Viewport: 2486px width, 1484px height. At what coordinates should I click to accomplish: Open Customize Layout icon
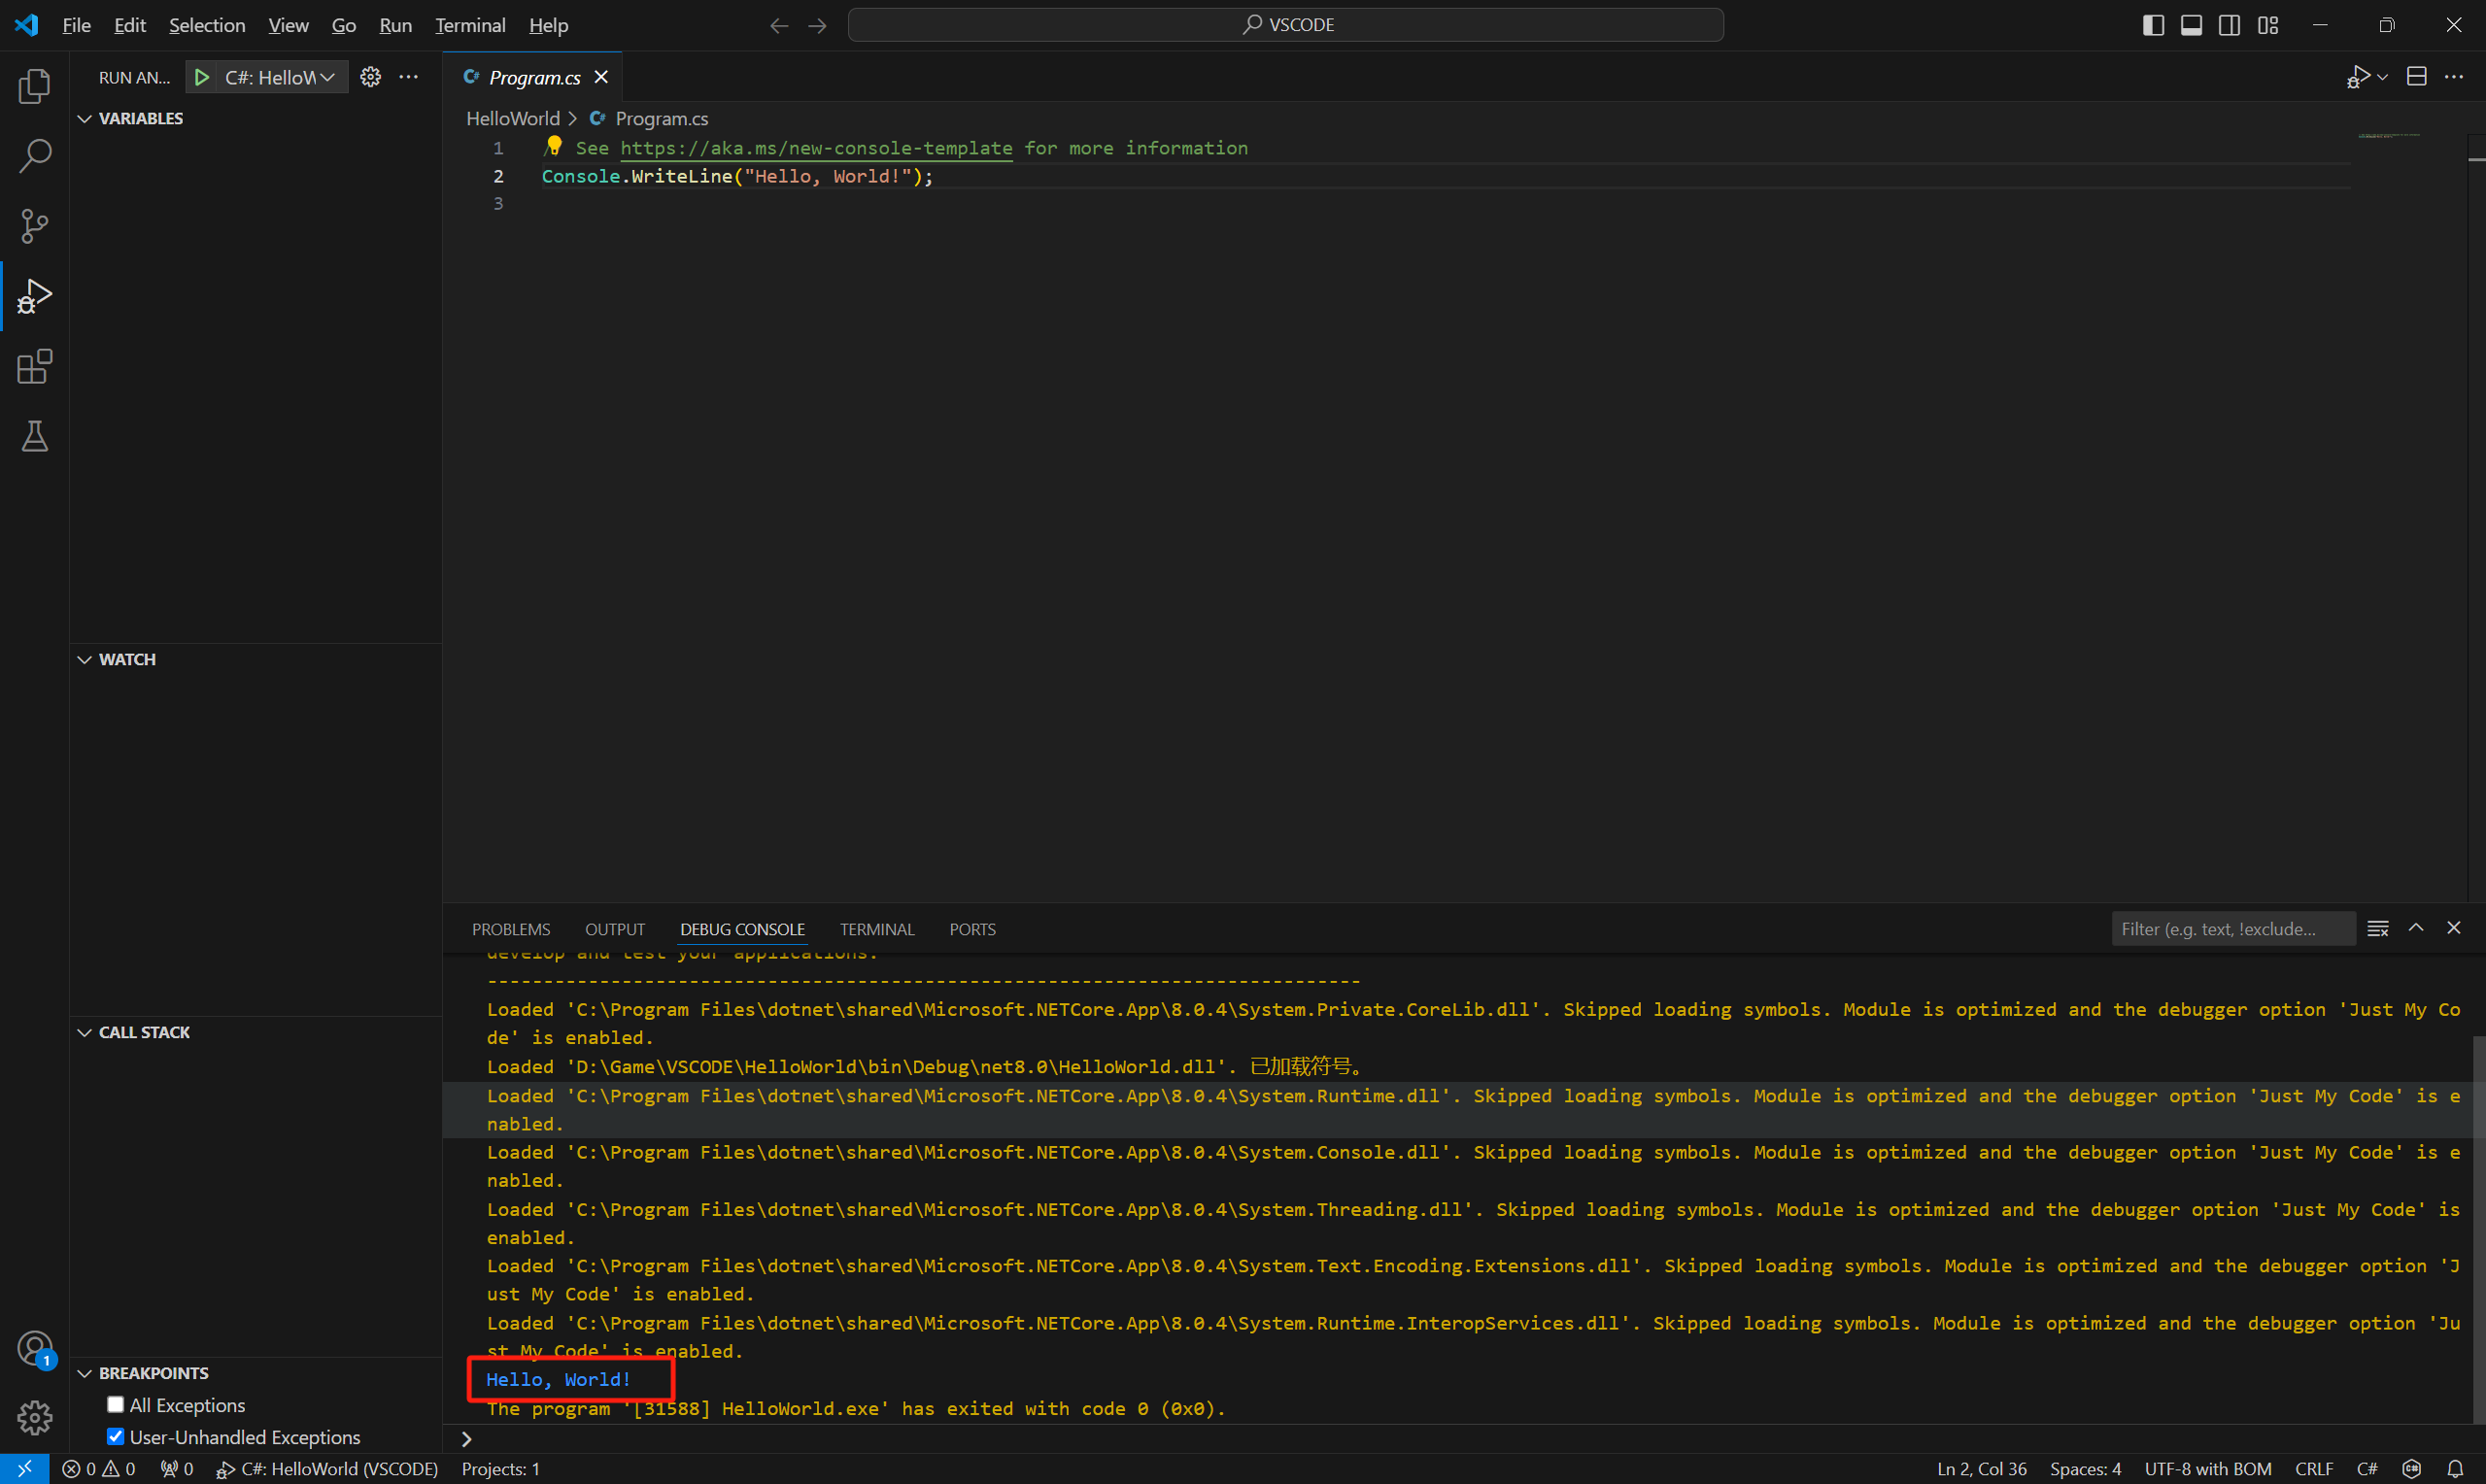(2268, 25)
